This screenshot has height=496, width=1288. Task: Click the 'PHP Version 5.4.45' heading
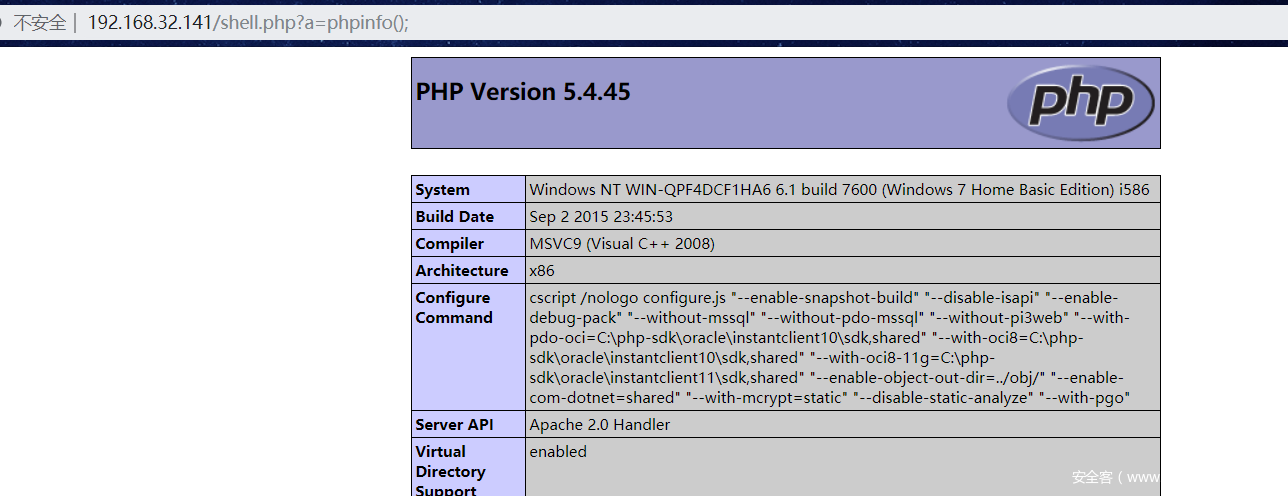(523, 92)
